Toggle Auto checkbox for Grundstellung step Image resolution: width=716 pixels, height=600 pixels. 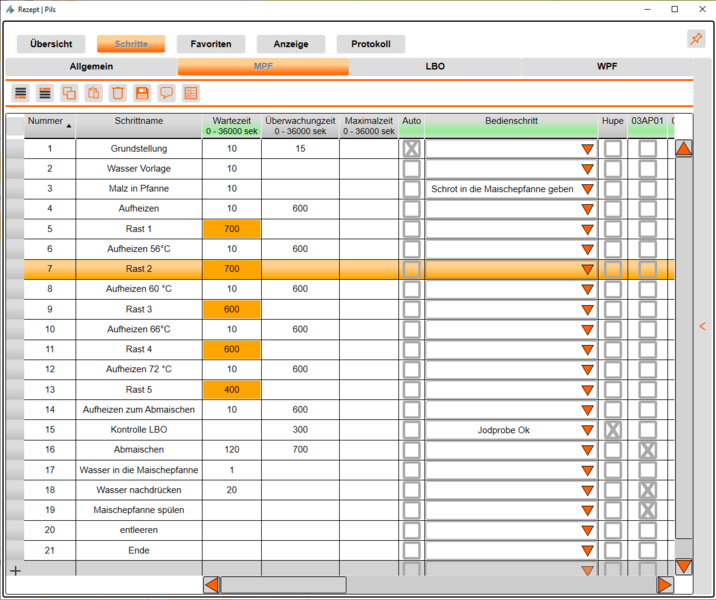(411, 148)
